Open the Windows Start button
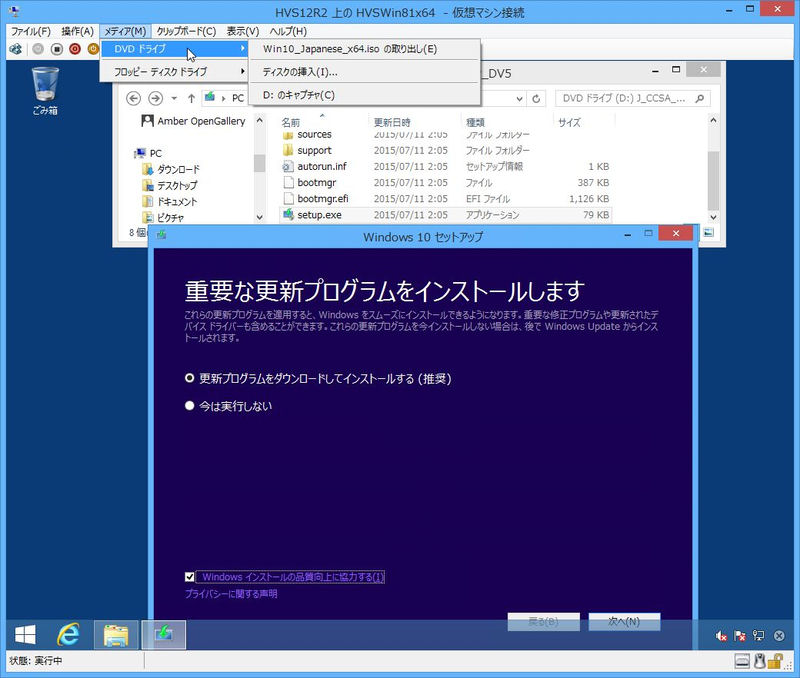Screen dimensions: 800x678 [x=25, y=635]
